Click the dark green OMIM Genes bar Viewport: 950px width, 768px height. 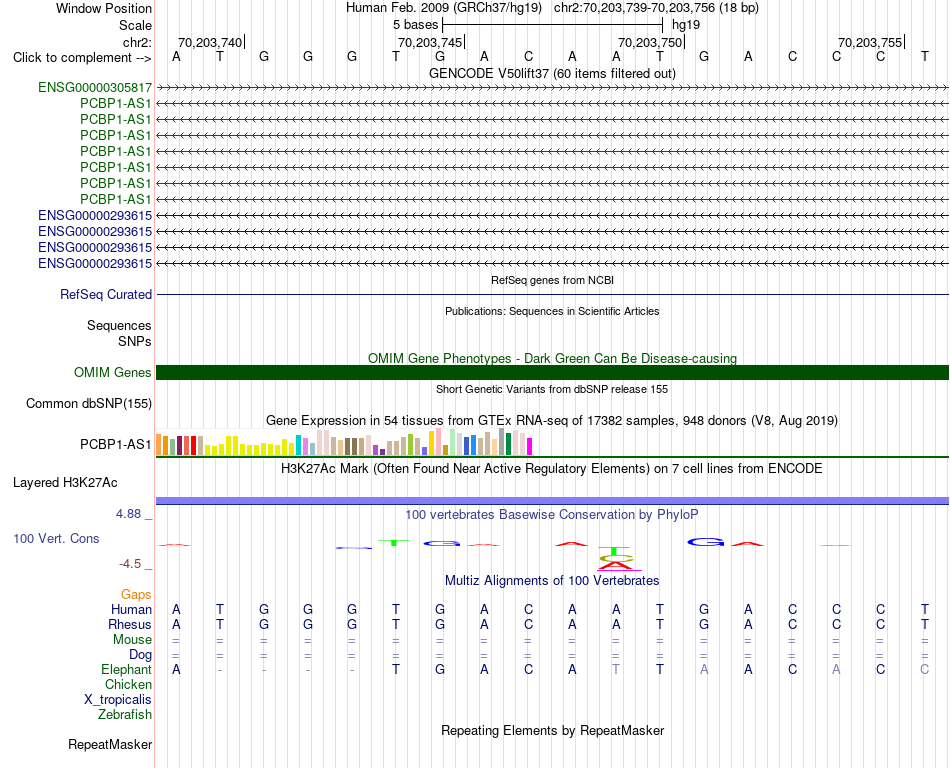[552, 372]
